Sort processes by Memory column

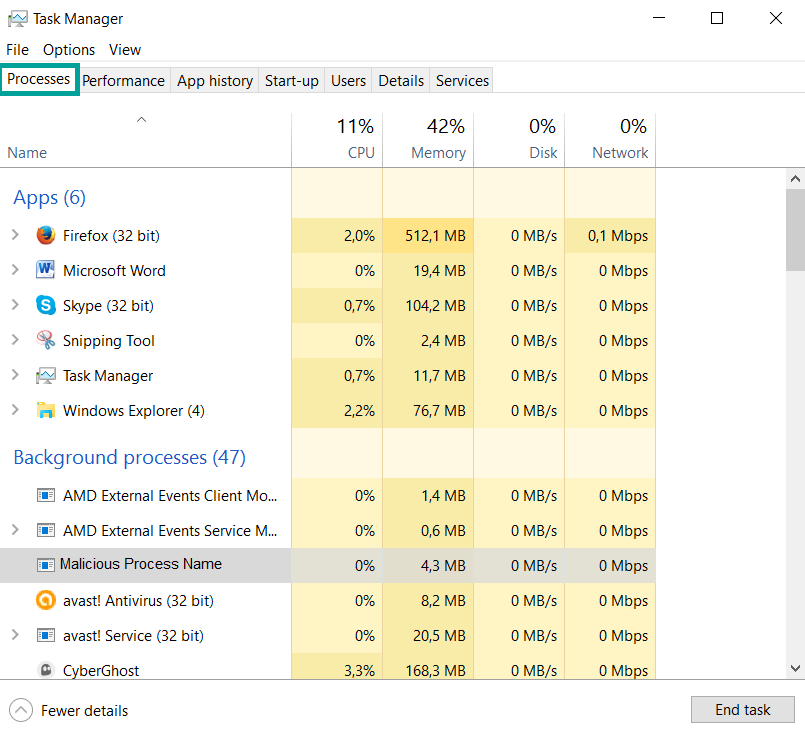(438, 153)
